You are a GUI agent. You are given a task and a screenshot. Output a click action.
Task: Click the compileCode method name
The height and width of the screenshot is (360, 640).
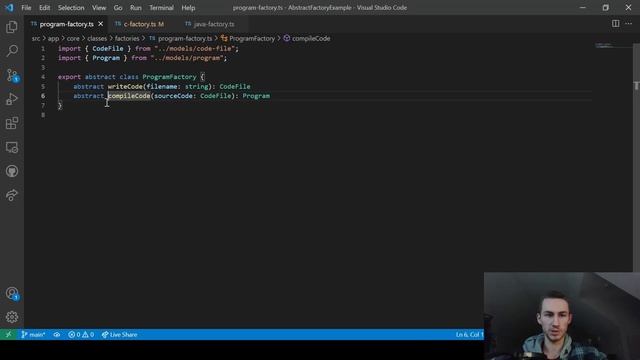[129, 96]
